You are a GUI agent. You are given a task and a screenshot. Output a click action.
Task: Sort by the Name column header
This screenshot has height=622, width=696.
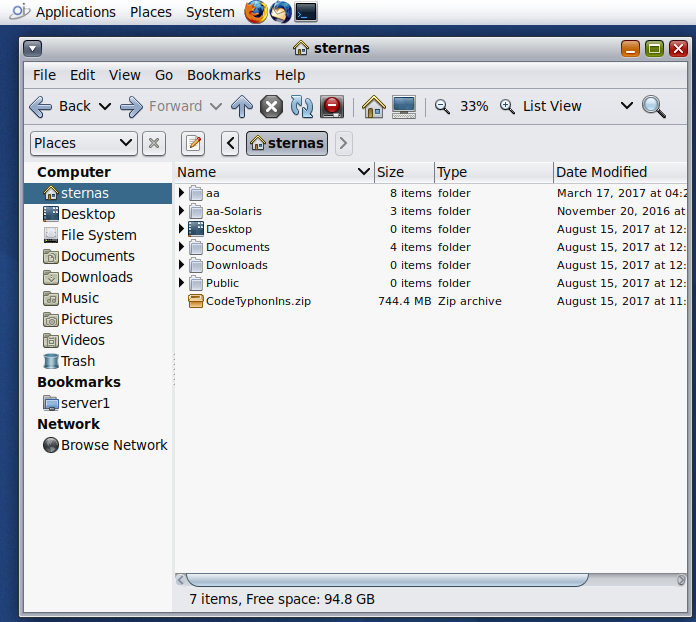pyautogui.click(x=274, y=172)
